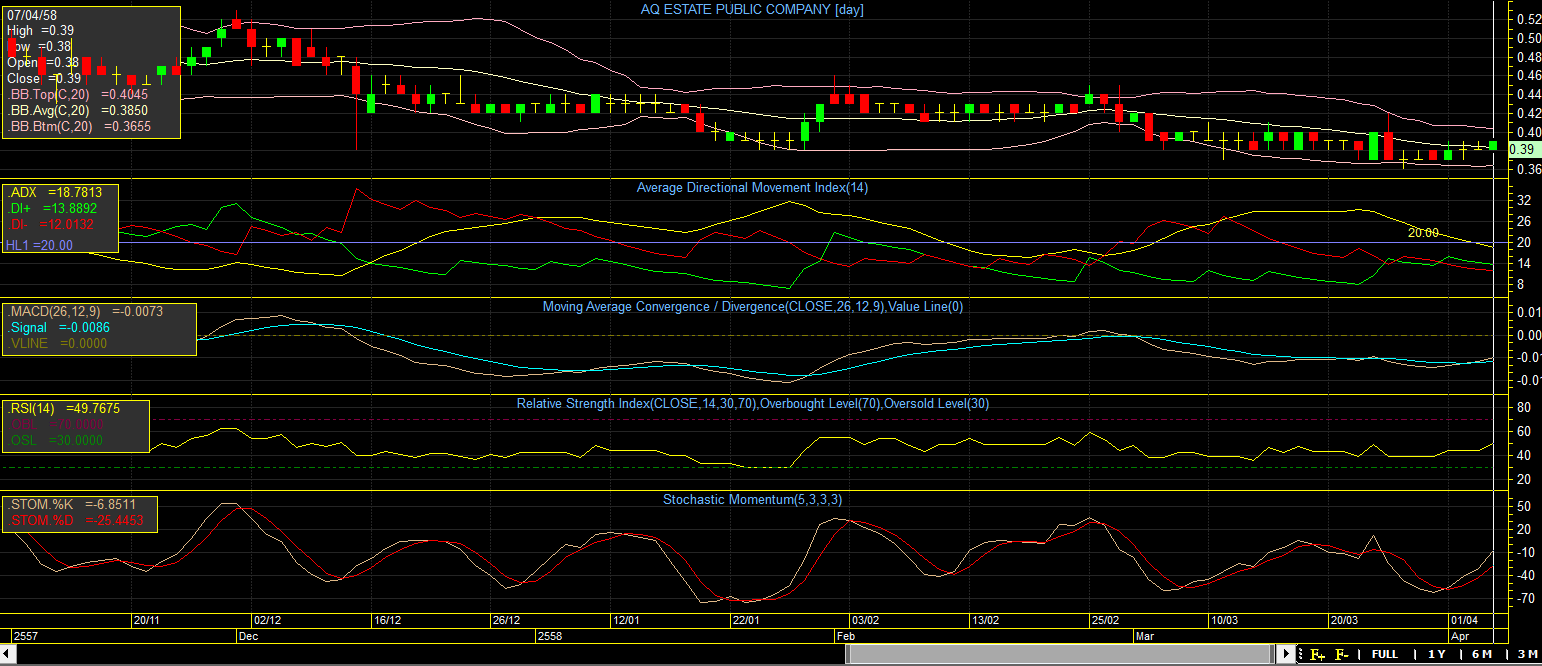This screenshot has width=1542, height=666.
Task: Click the F- zoom out icon
Action: point(1342,655)
